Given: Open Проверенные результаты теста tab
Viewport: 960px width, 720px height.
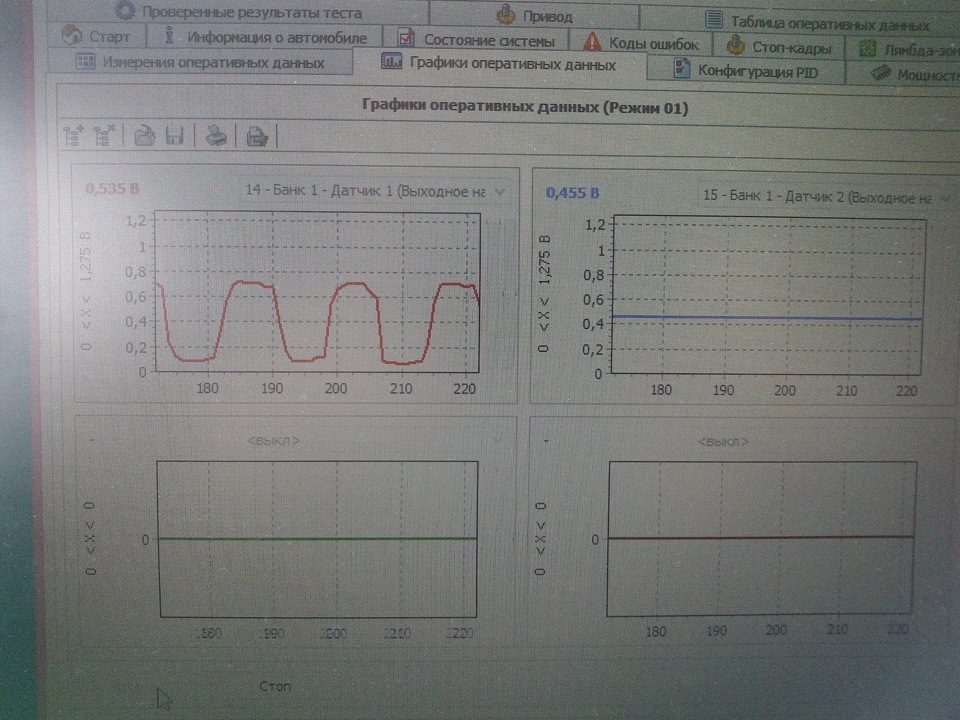Looking at the screenshot, I should 239,12.
